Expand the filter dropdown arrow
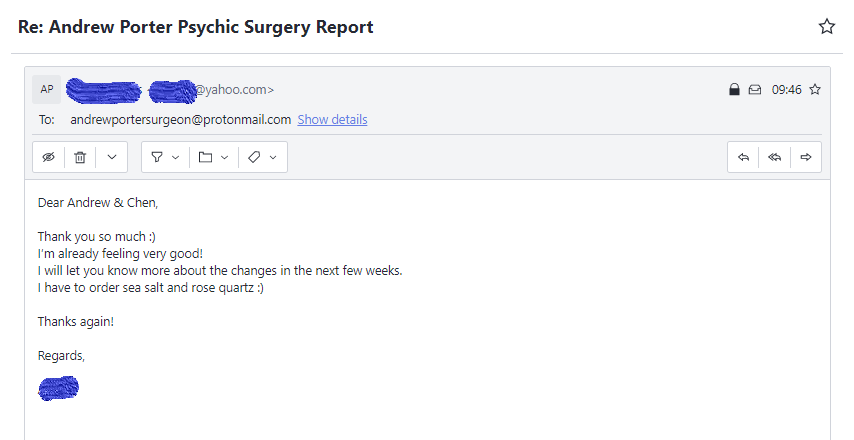Screen dimensions: 854x440 point(175,157)
